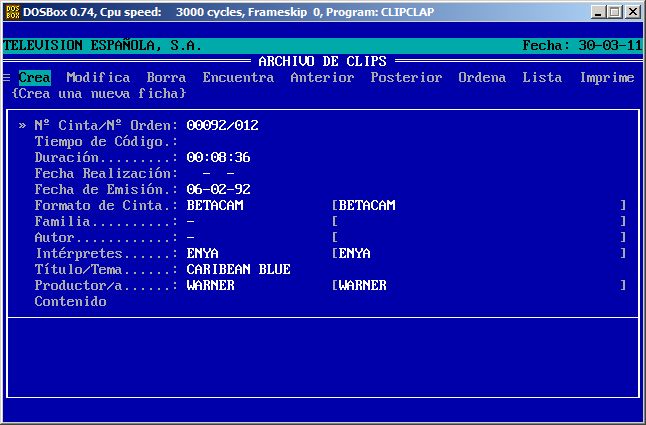Click the Familia dash value
Viewport: 646px width, 425px height.
[x=190, y=222]
